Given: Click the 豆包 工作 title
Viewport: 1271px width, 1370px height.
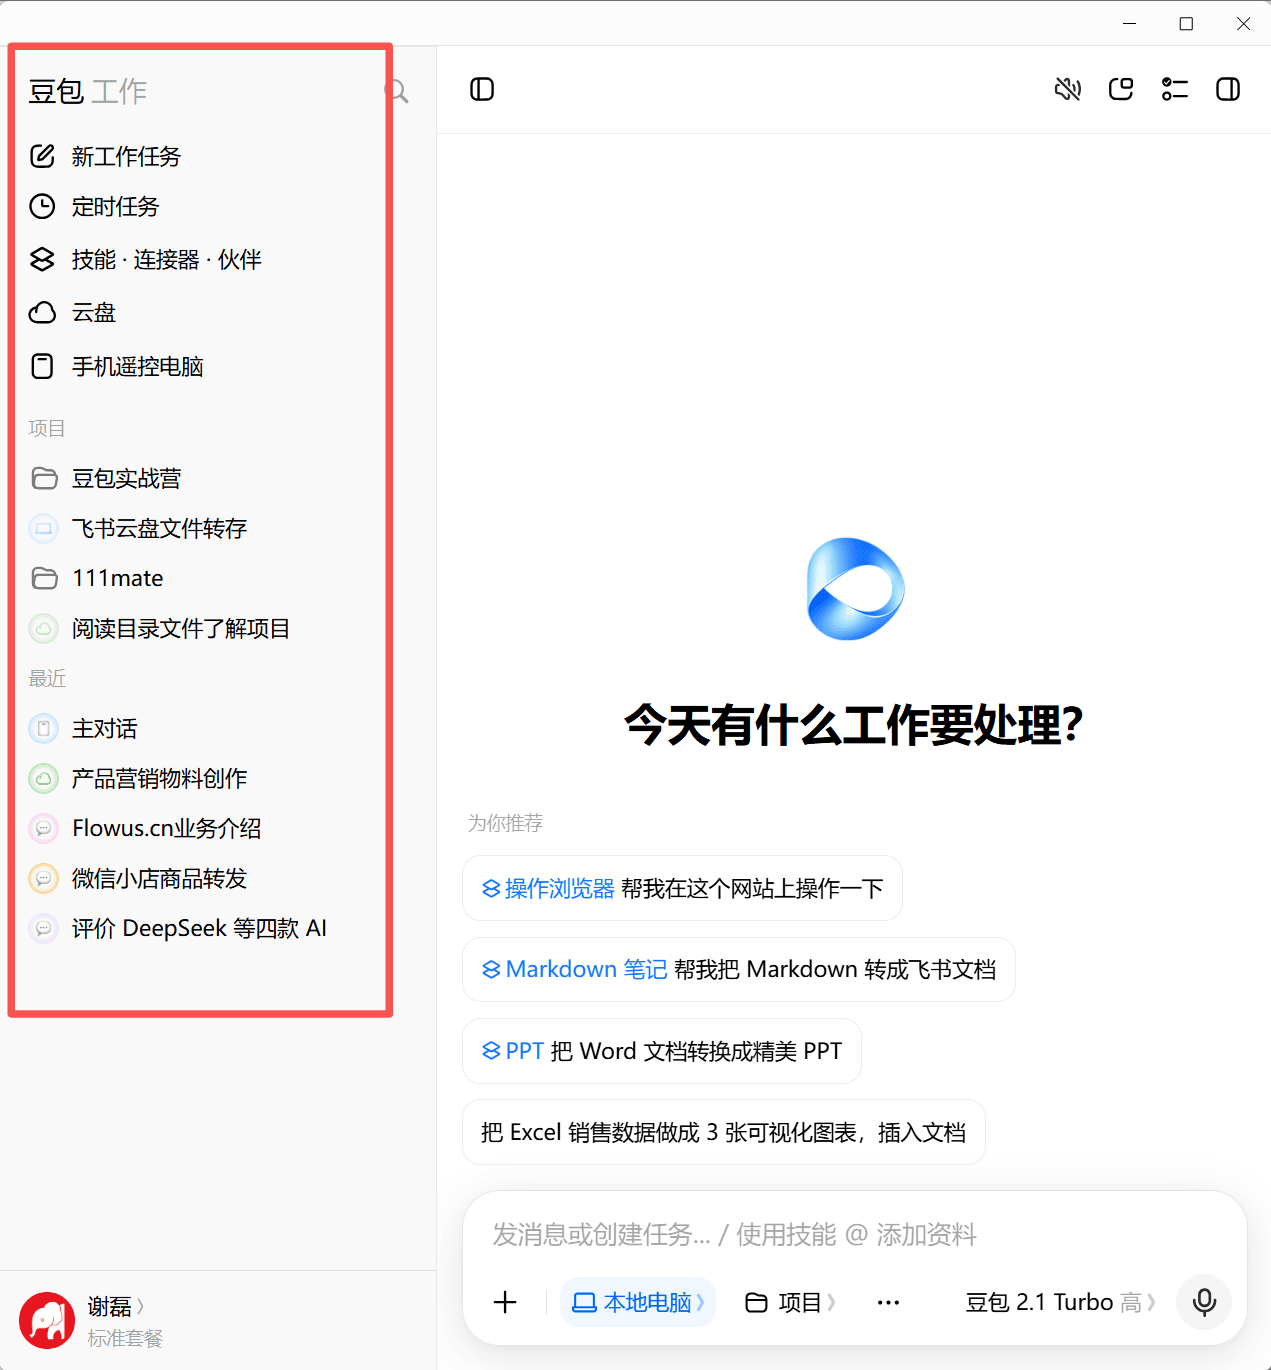Looking at the screenshot, I should tap(88, 92).
